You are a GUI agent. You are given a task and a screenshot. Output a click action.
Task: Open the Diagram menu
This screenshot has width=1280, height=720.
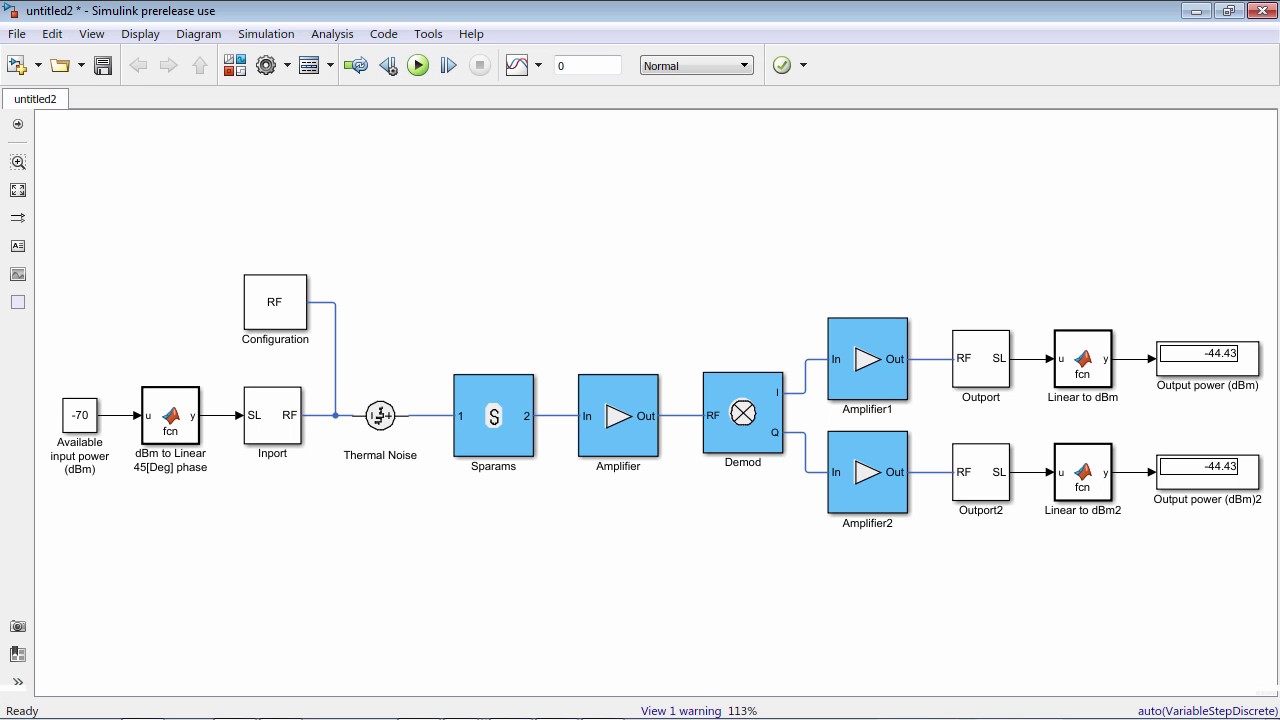click(198, 33)
